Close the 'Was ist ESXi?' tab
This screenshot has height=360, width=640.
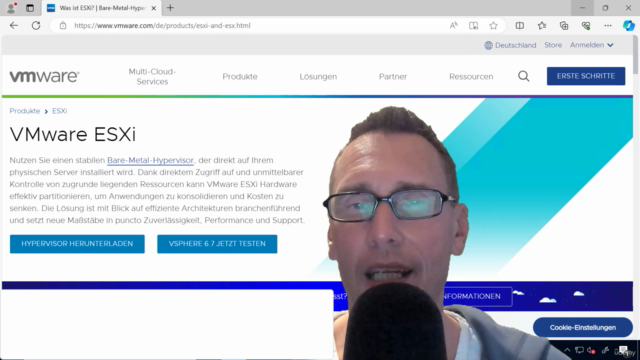[153, 8]
